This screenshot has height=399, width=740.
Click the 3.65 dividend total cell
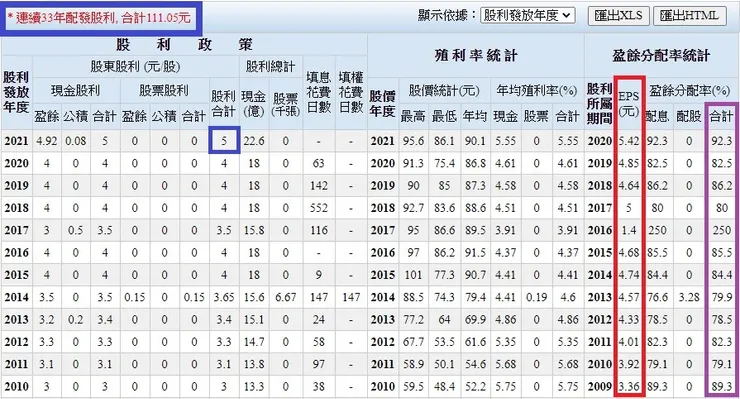click(223, 297)
